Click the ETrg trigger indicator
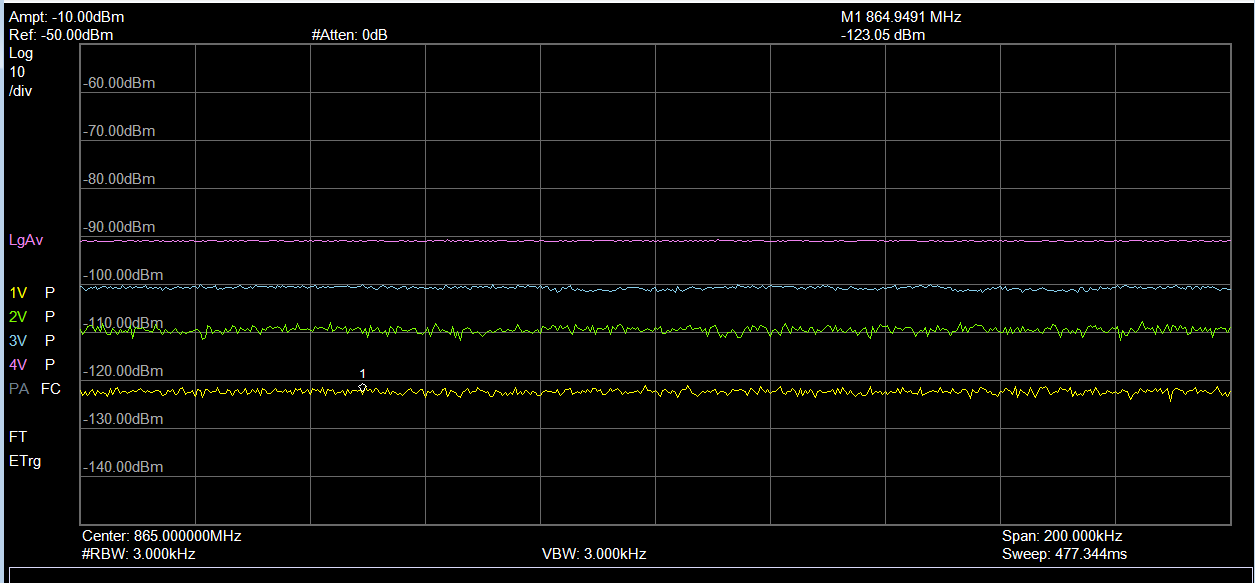The height and width of the screenshot is (583, 1255). pyautogui.click(x=25, y=461)
